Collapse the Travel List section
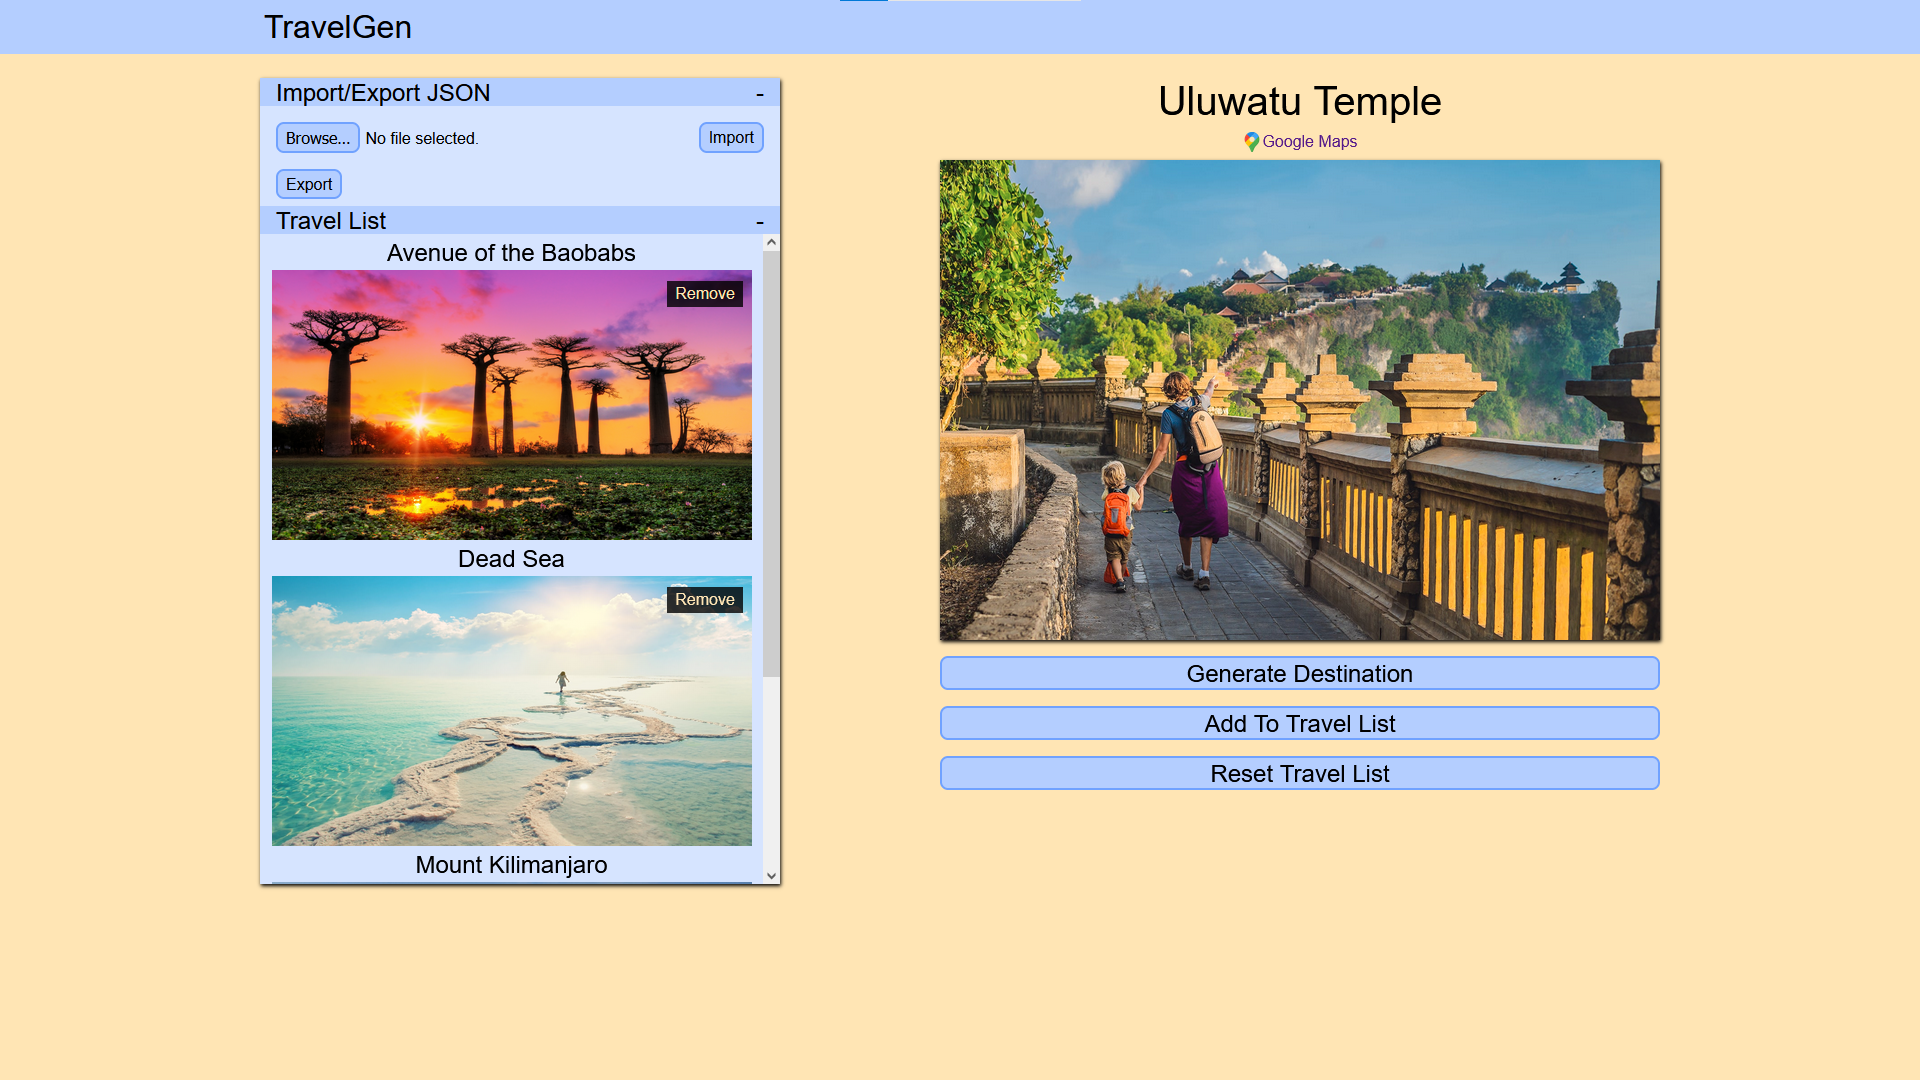This screenshot has width=1920, height=1080. click(x=760, y=222)
